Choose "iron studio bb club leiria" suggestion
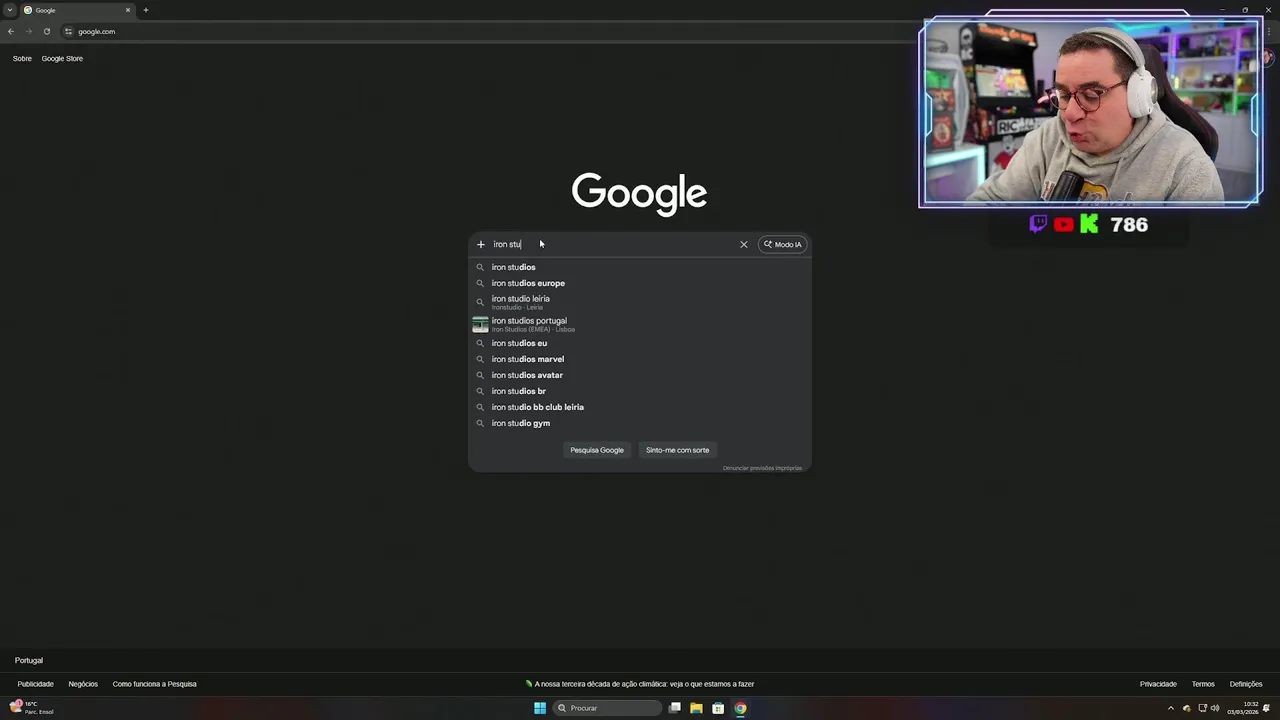Viewport: 1280px width, 720px height. 639,407
